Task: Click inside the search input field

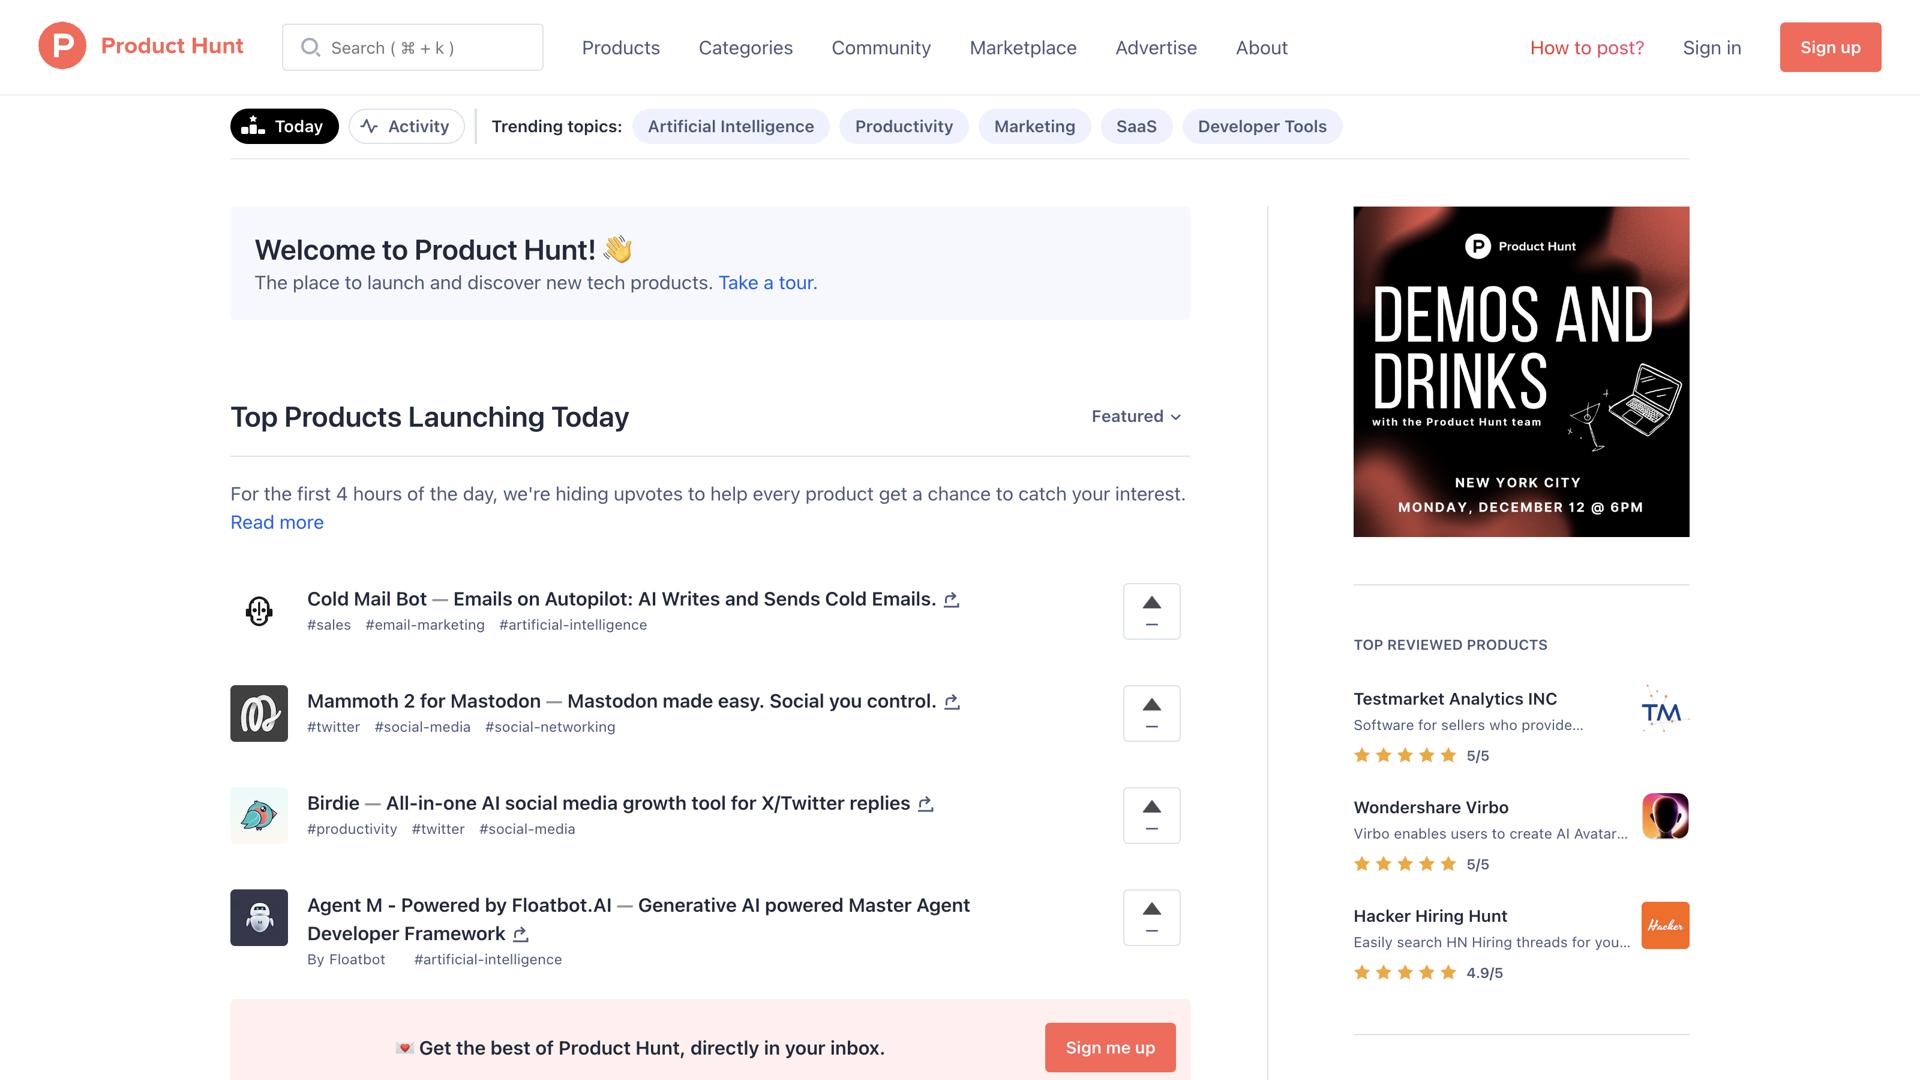Action: 420,47
